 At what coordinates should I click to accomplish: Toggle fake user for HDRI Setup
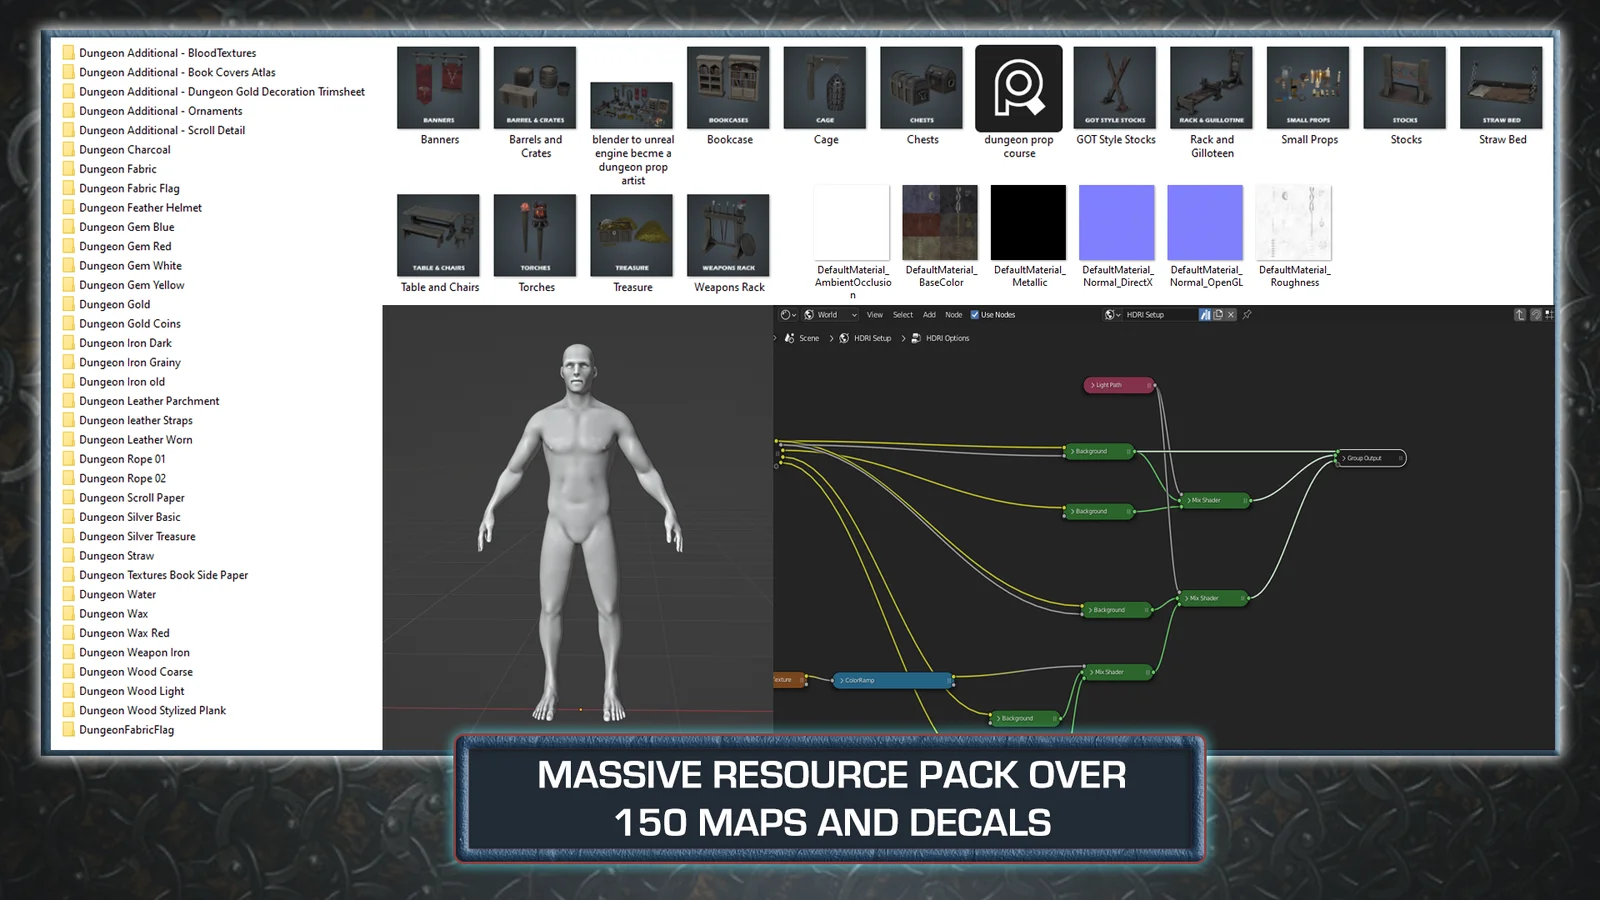click(x=1206, y=315)
